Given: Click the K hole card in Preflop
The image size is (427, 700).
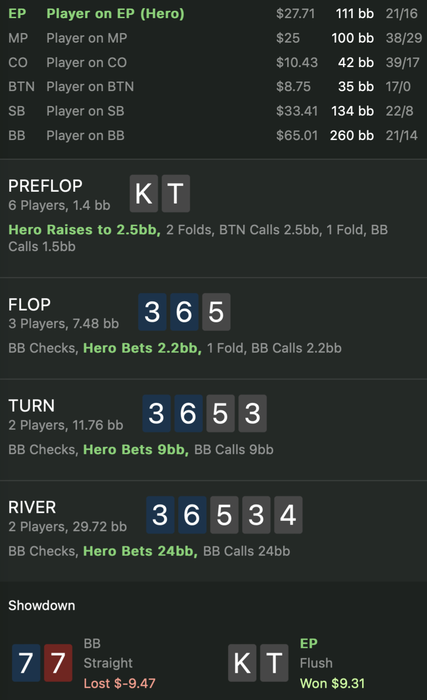Looking at the screenshot, I should (144, 193).
